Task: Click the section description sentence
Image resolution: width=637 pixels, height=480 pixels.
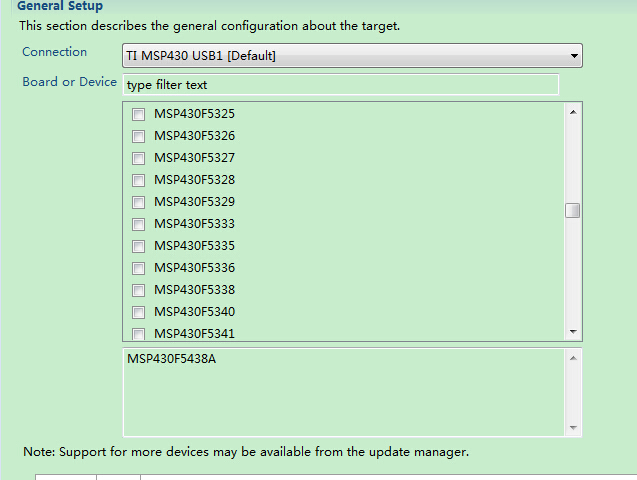Action: [210, 26]
